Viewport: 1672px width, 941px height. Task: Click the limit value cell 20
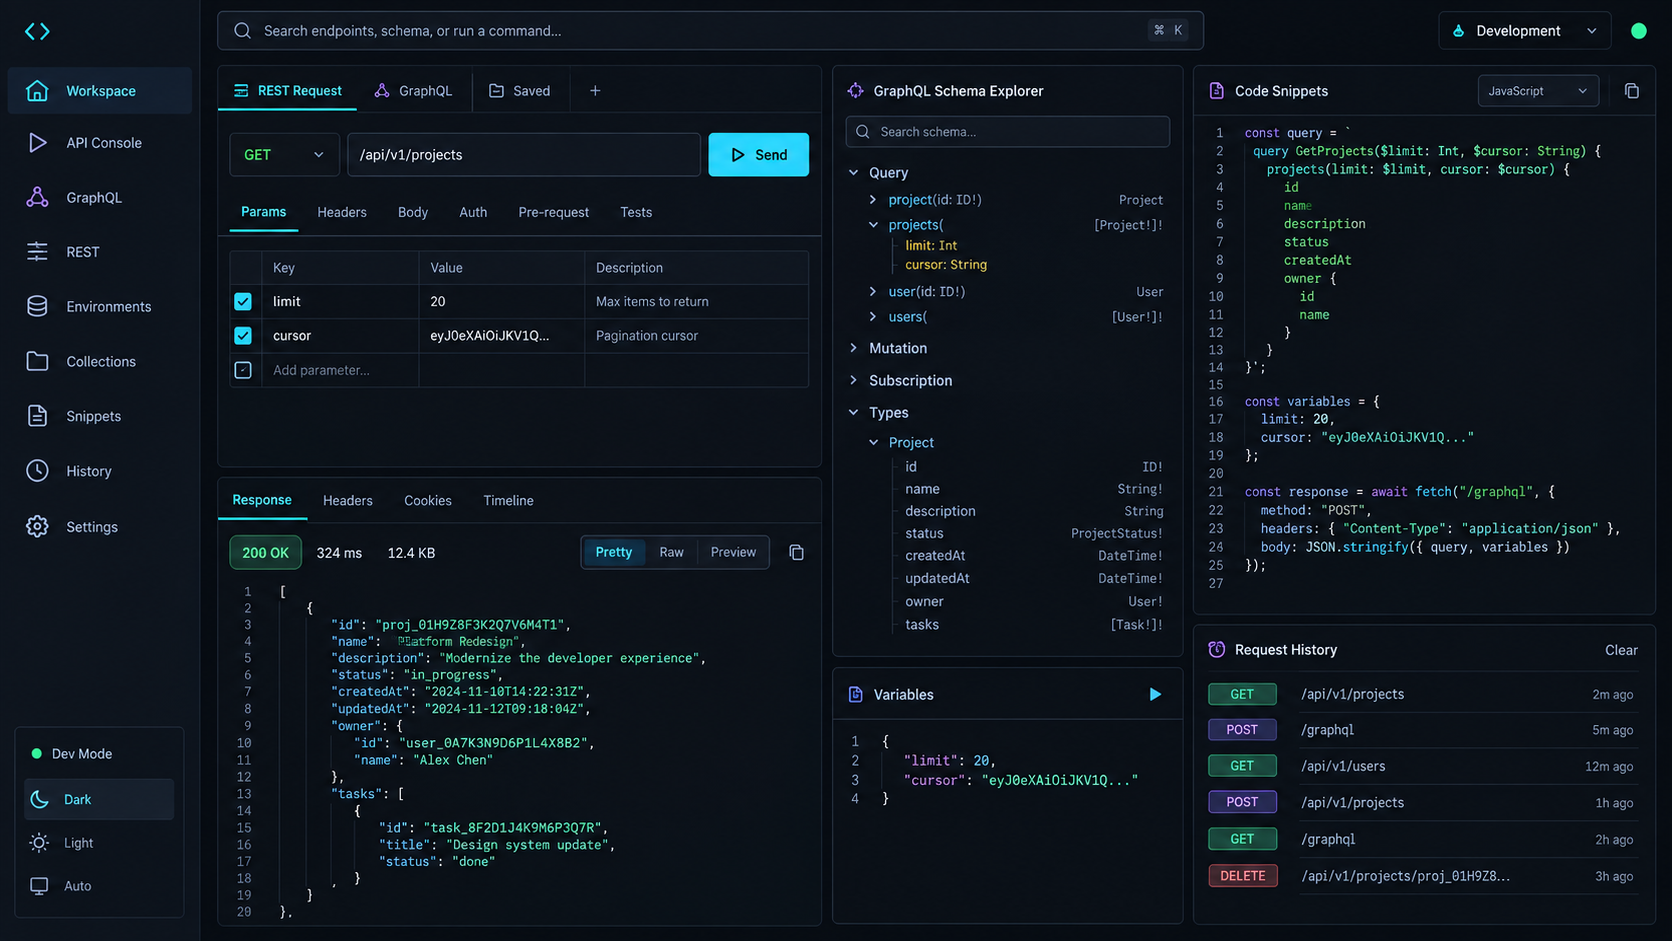(501, 301)
